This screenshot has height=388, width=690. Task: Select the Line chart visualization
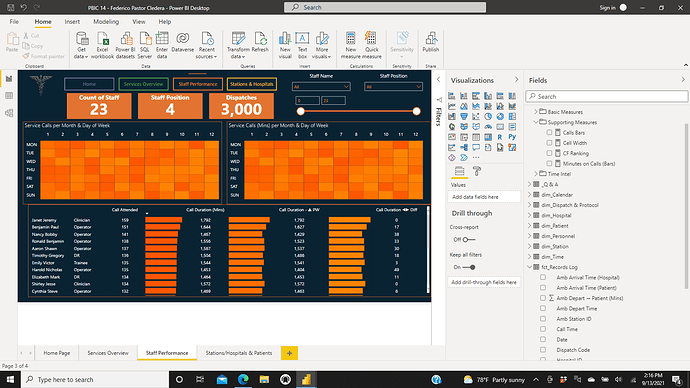452,106
